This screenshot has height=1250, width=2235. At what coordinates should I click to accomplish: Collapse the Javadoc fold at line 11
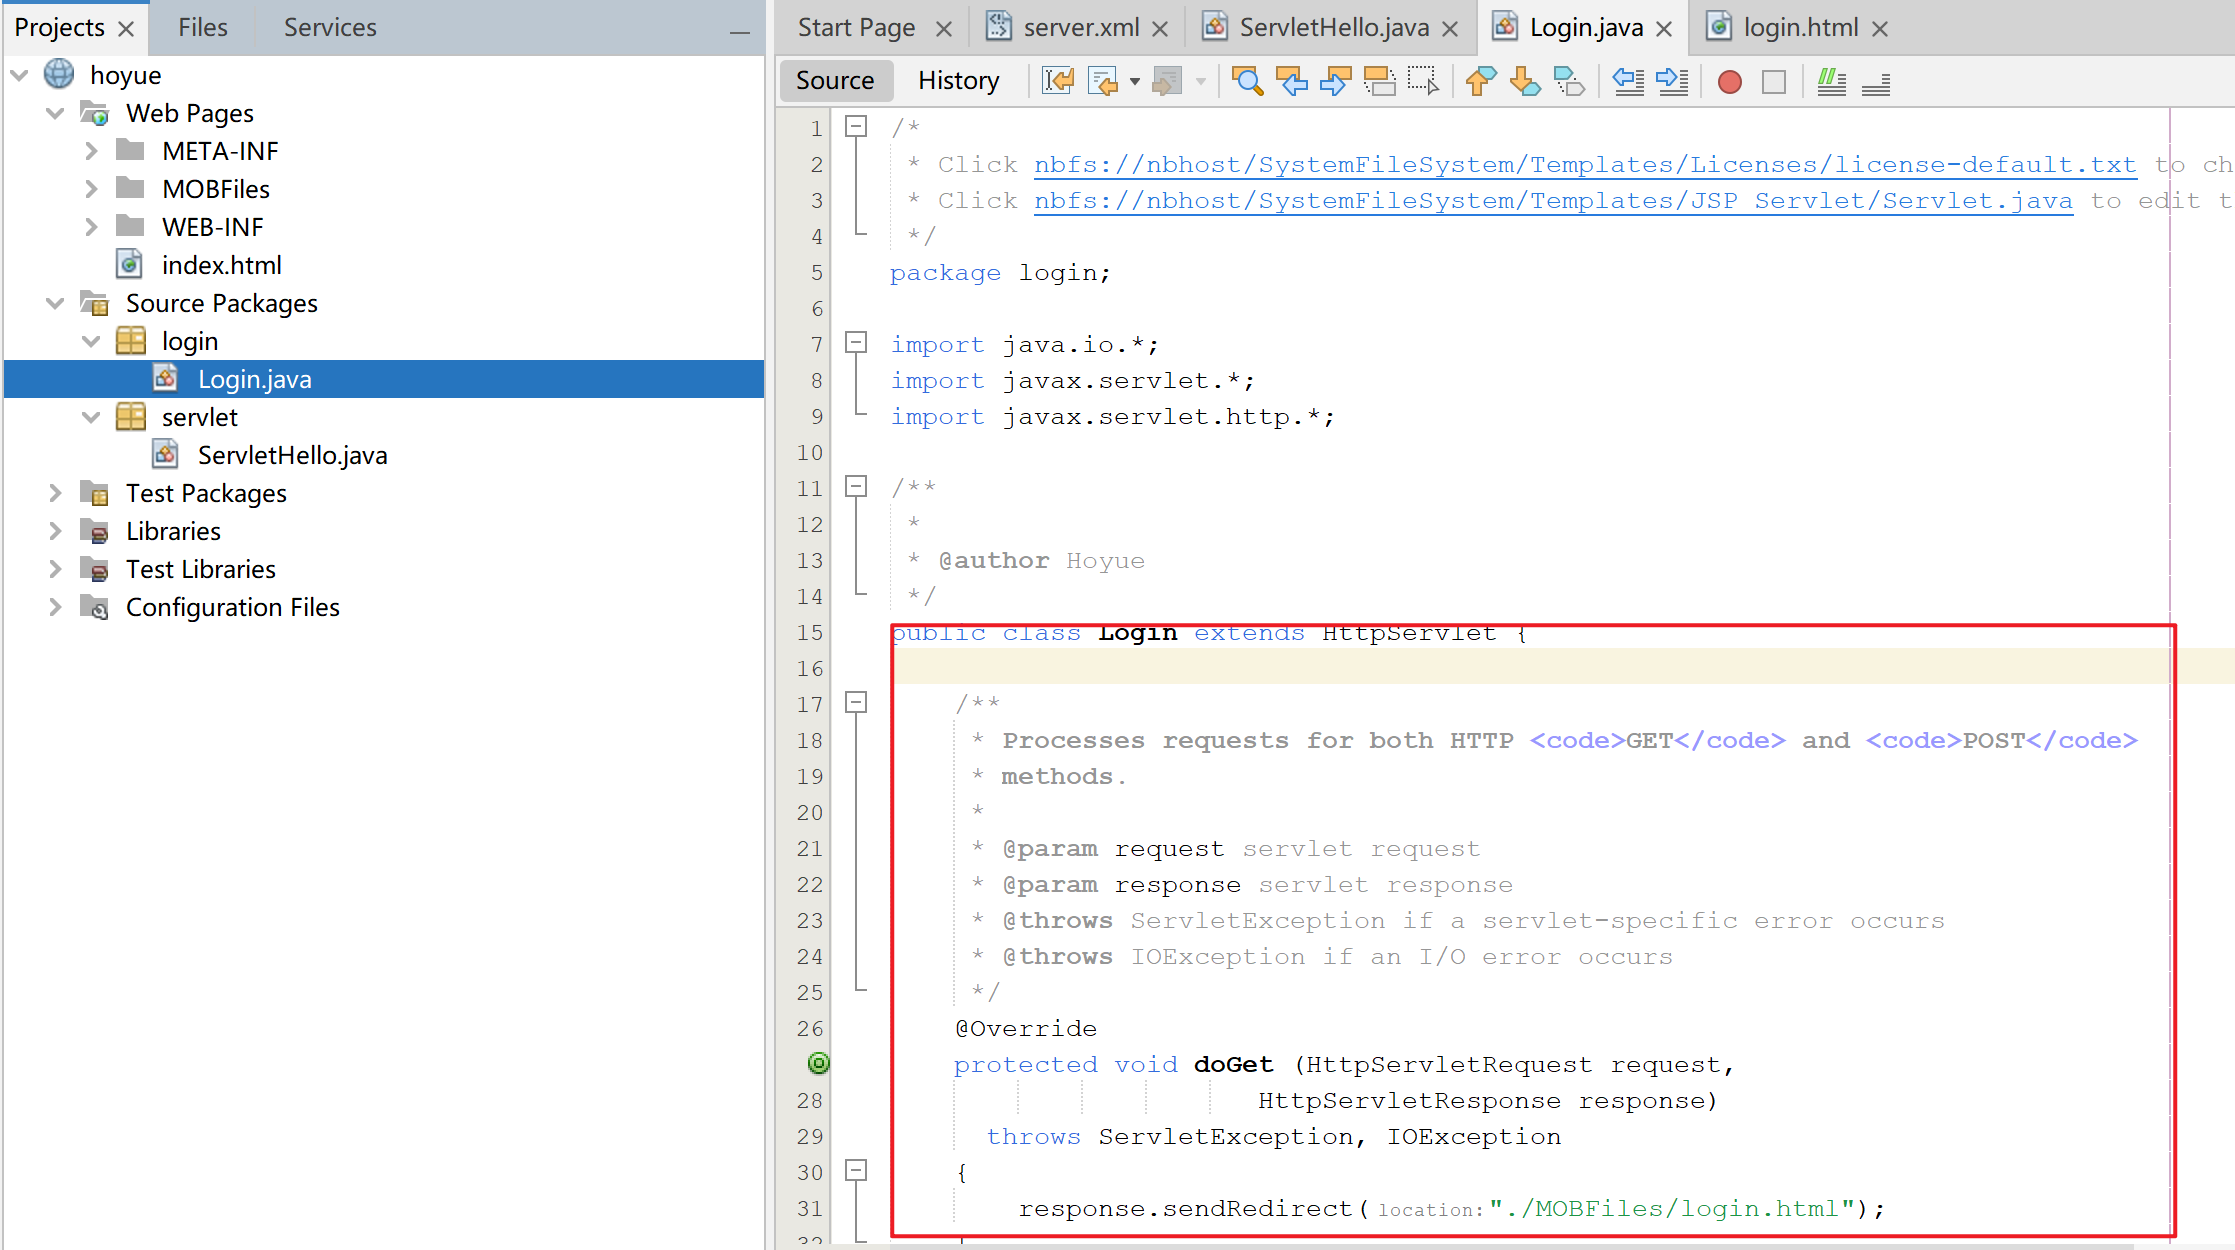pos(856,486)
